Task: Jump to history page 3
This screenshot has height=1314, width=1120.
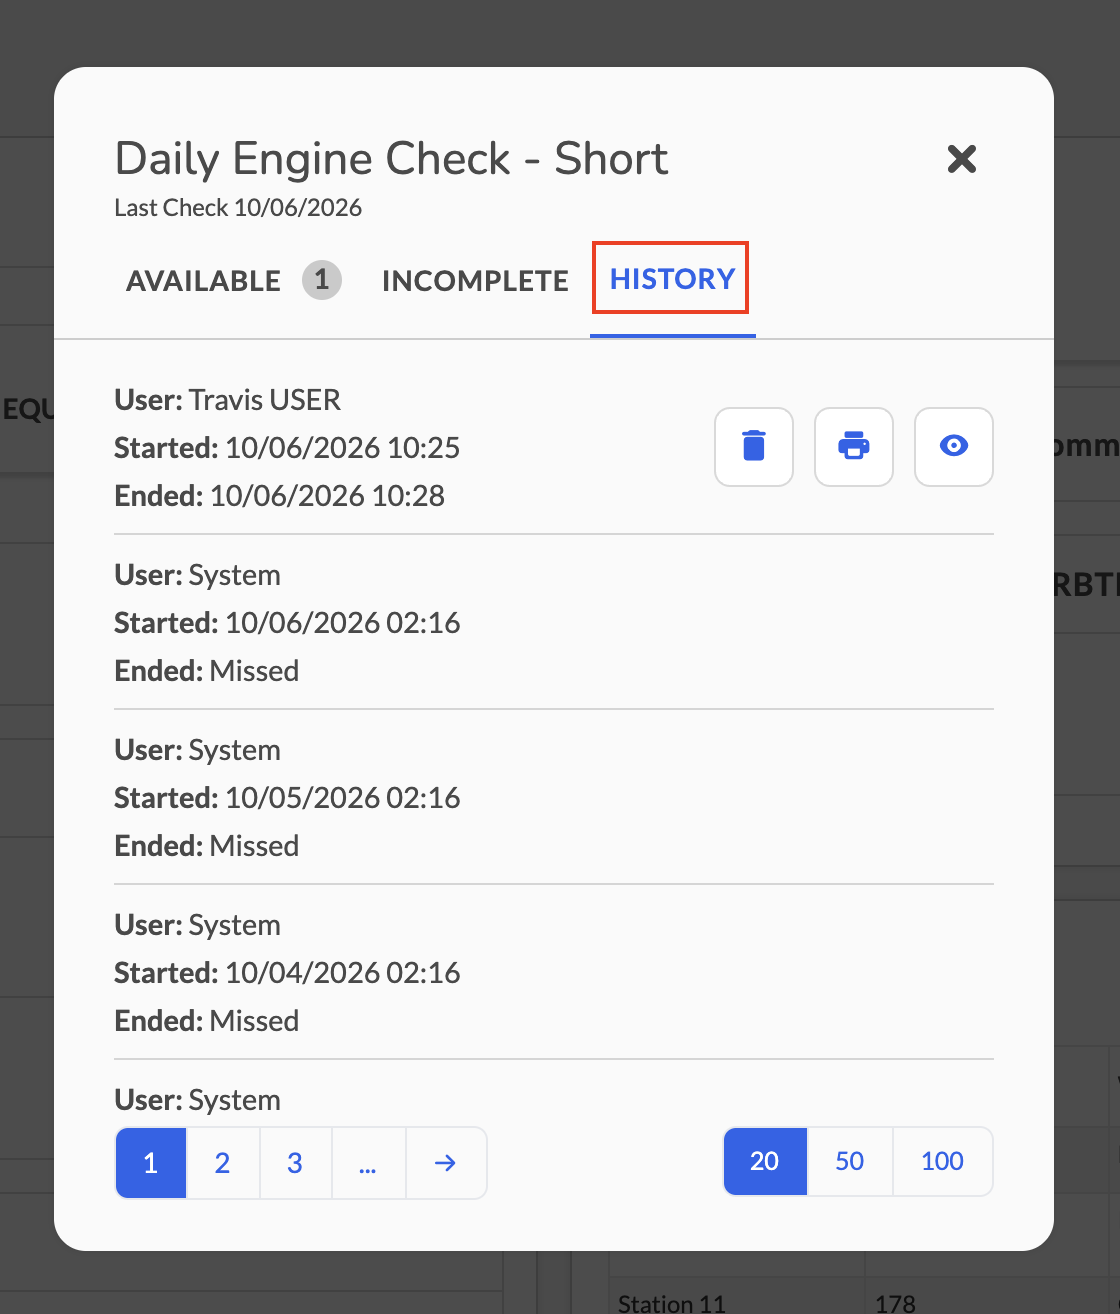Action: [x=295, y=1163]
